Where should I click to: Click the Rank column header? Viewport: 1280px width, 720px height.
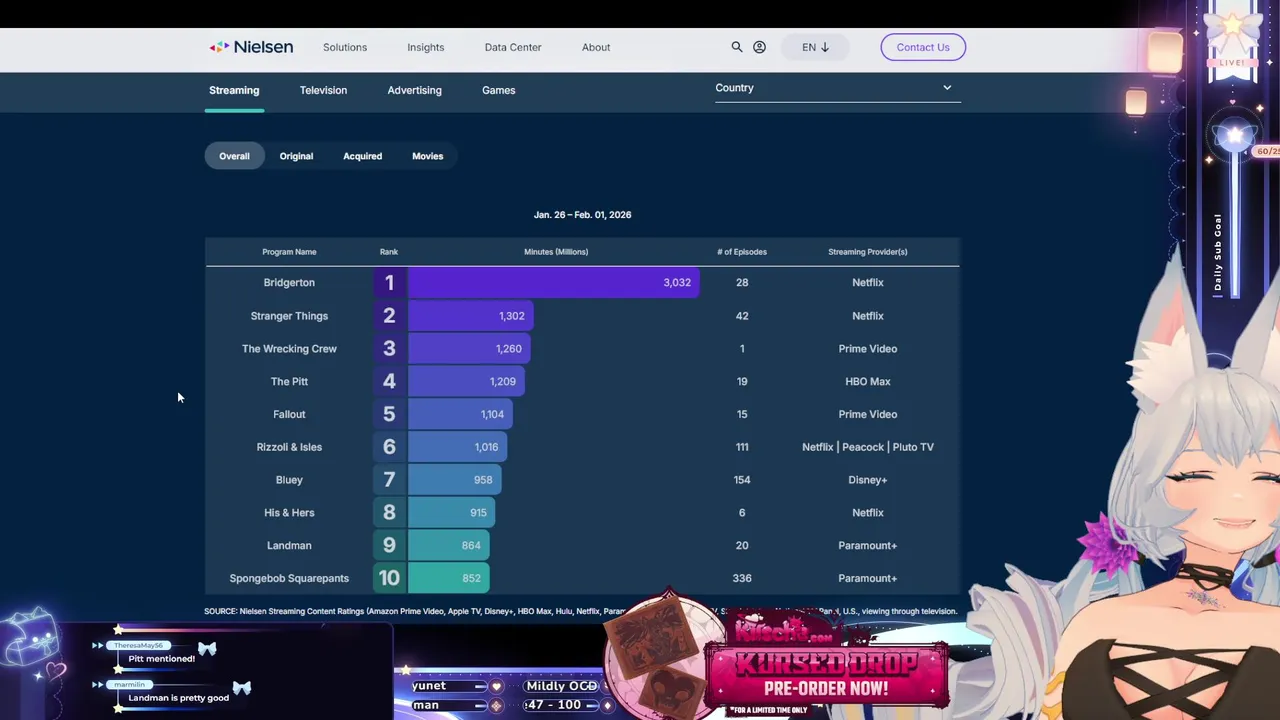click(389, 252)
